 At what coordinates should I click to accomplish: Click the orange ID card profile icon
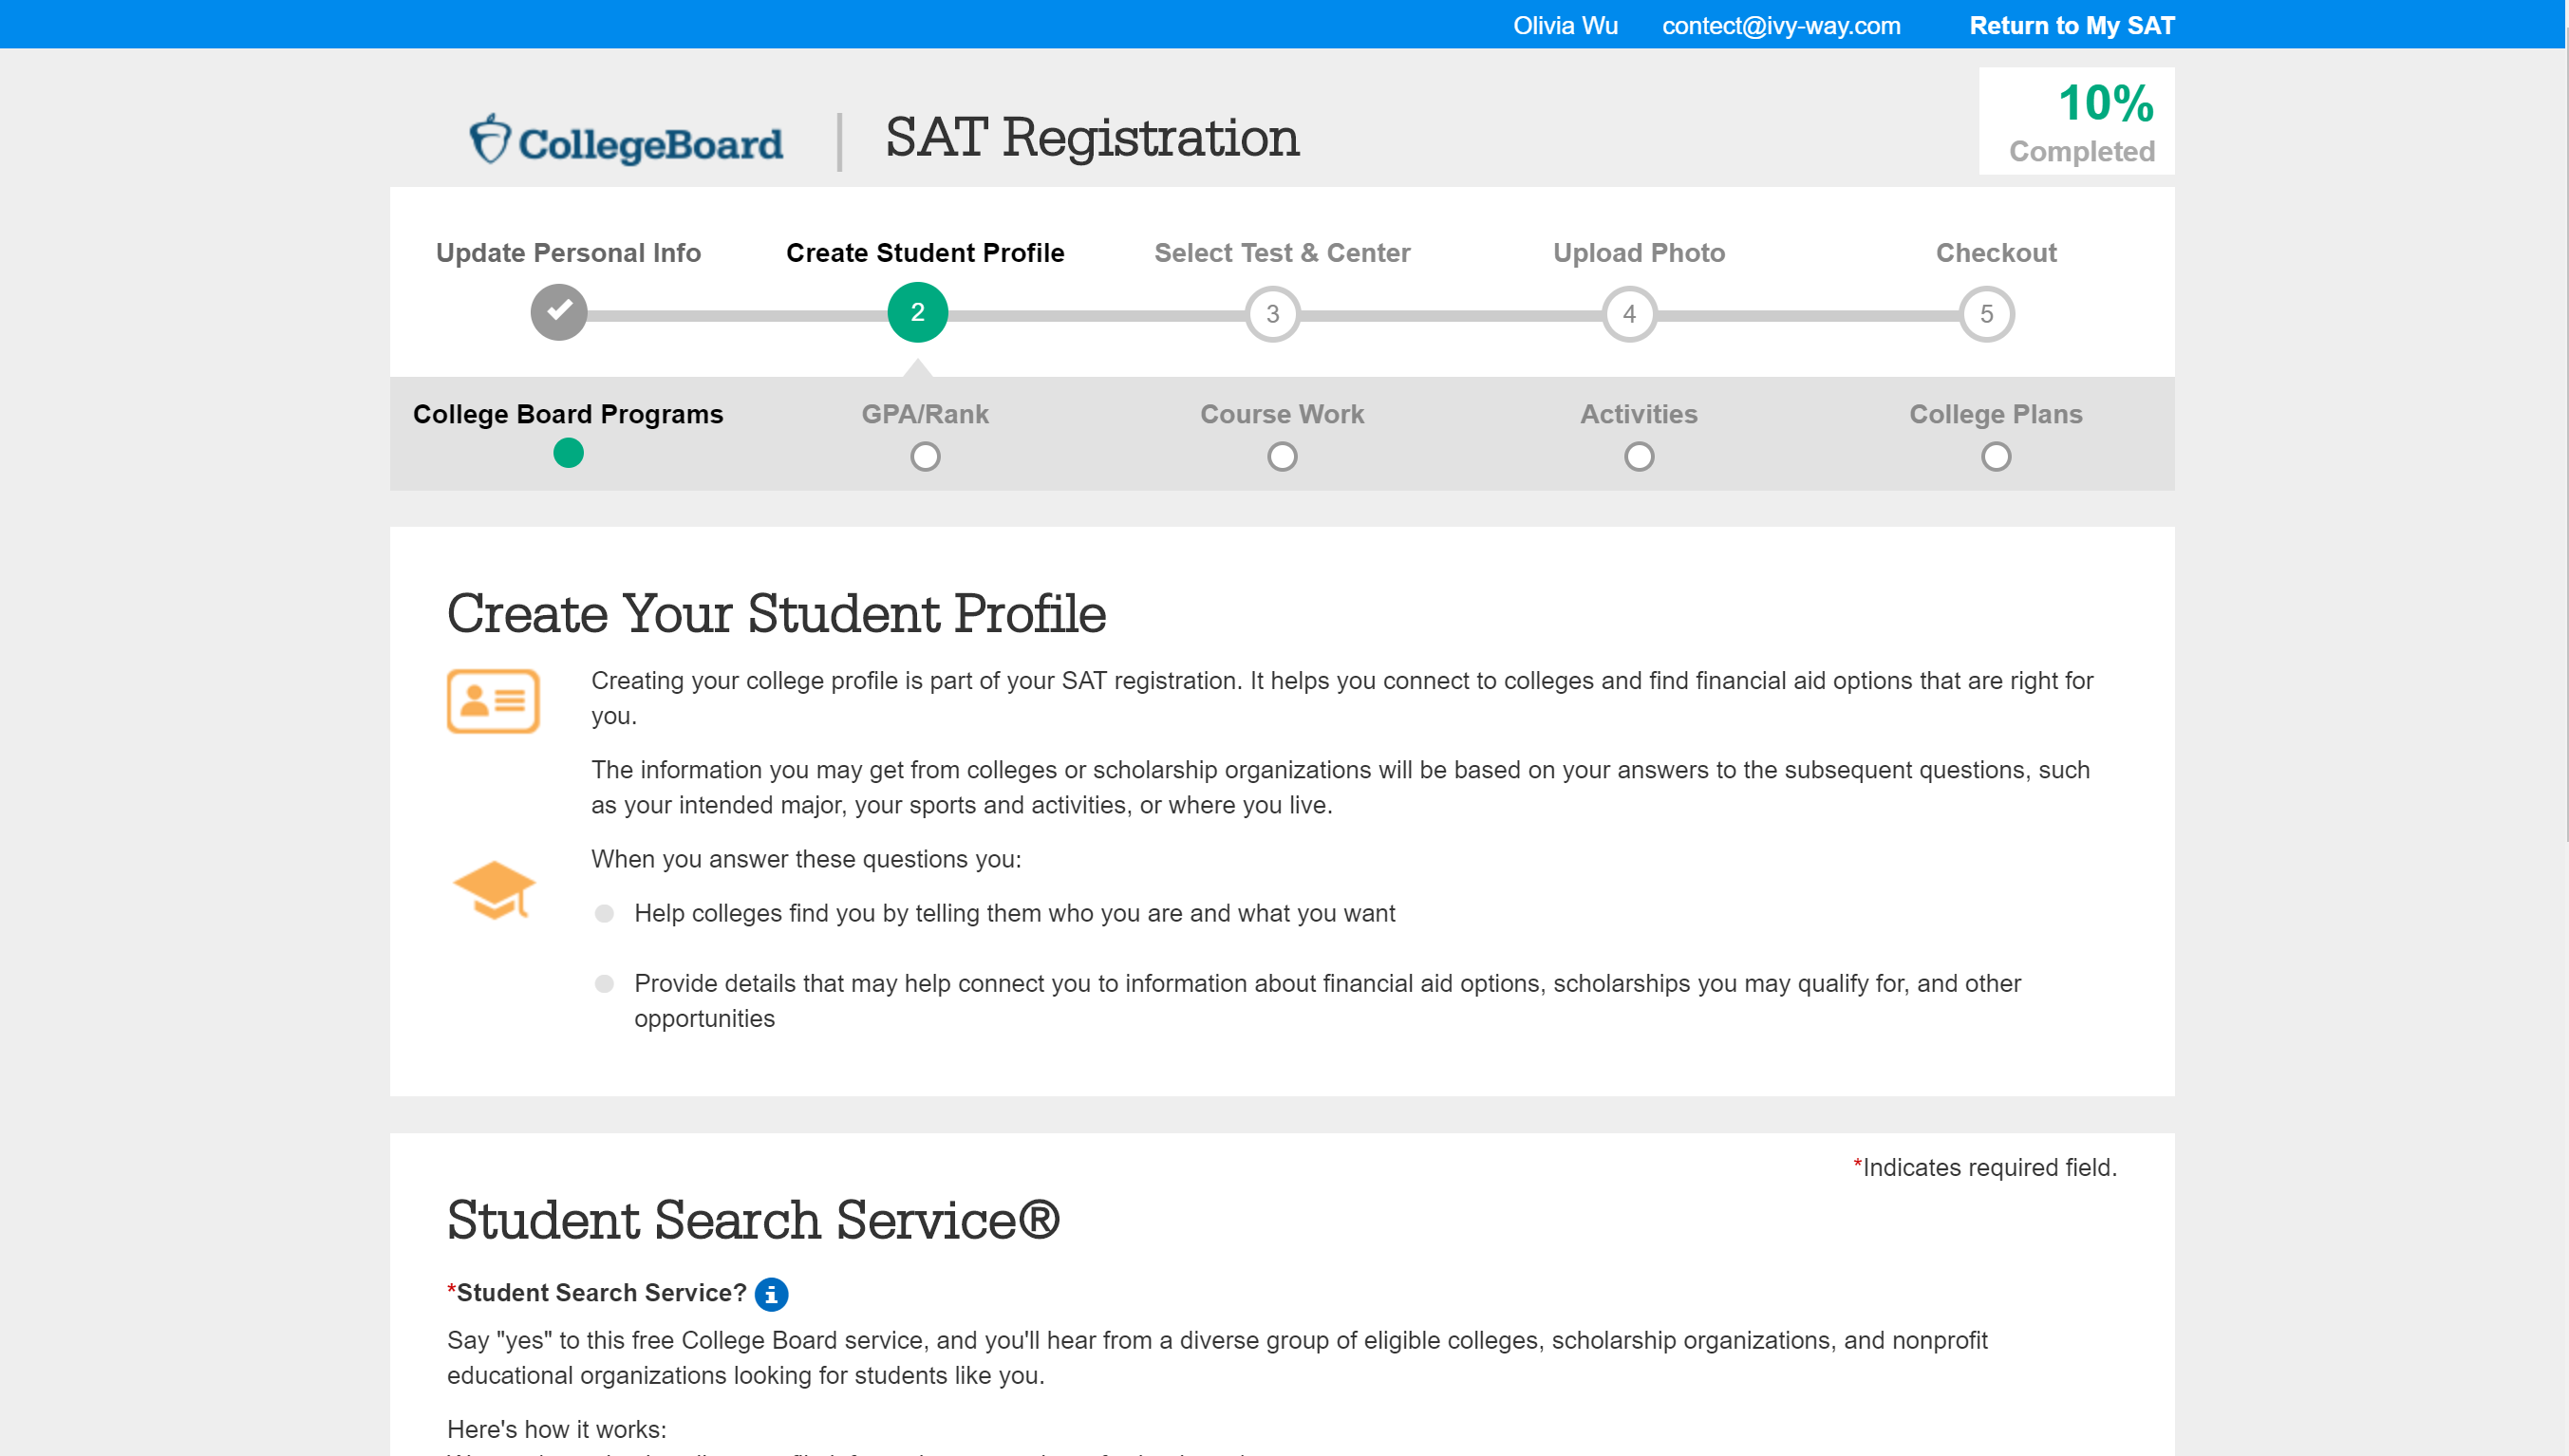[493, 701]
